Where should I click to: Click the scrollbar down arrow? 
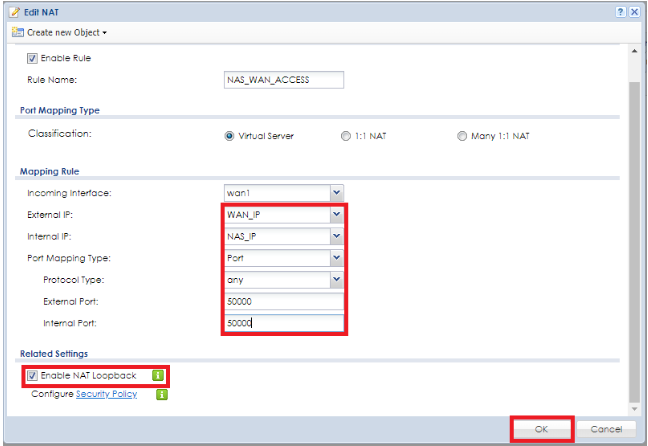634,409
